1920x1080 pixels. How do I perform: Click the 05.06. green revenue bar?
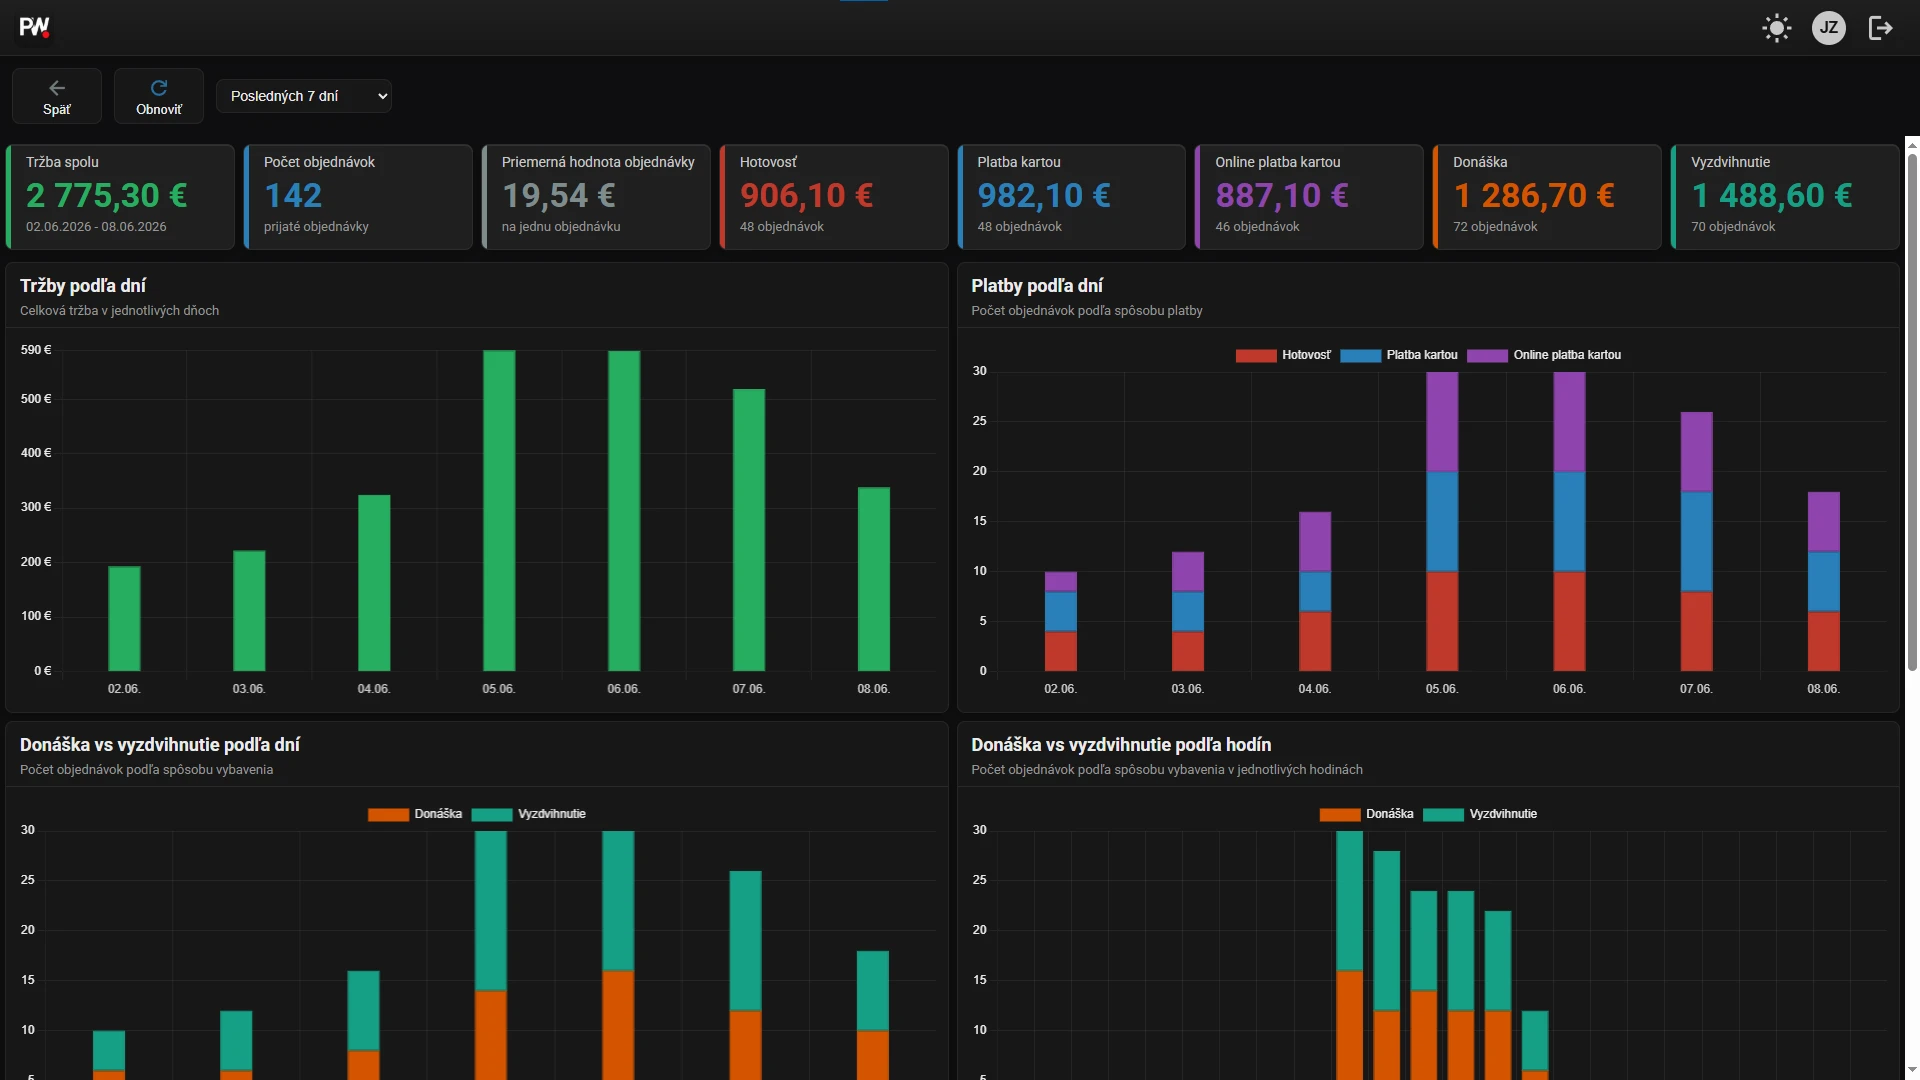(499, 510)
